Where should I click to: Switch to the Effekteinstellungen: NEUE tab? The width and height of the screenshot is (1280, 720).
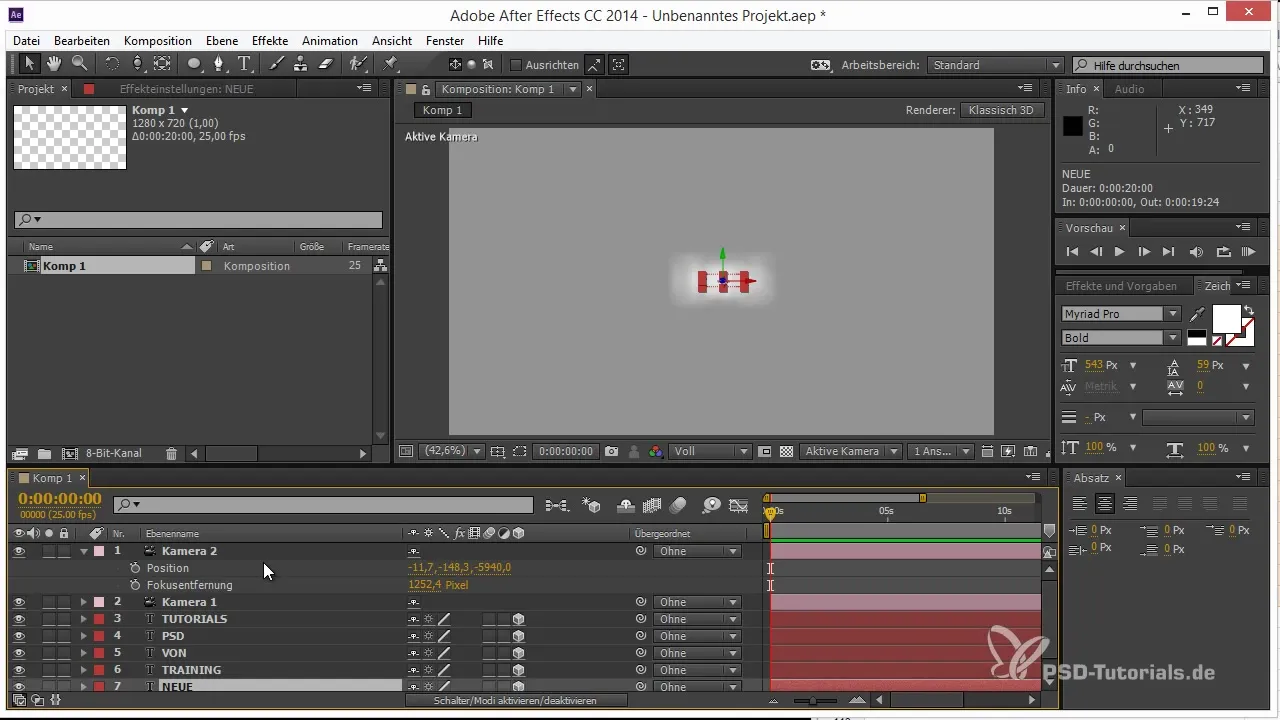(x=186, y=89)
